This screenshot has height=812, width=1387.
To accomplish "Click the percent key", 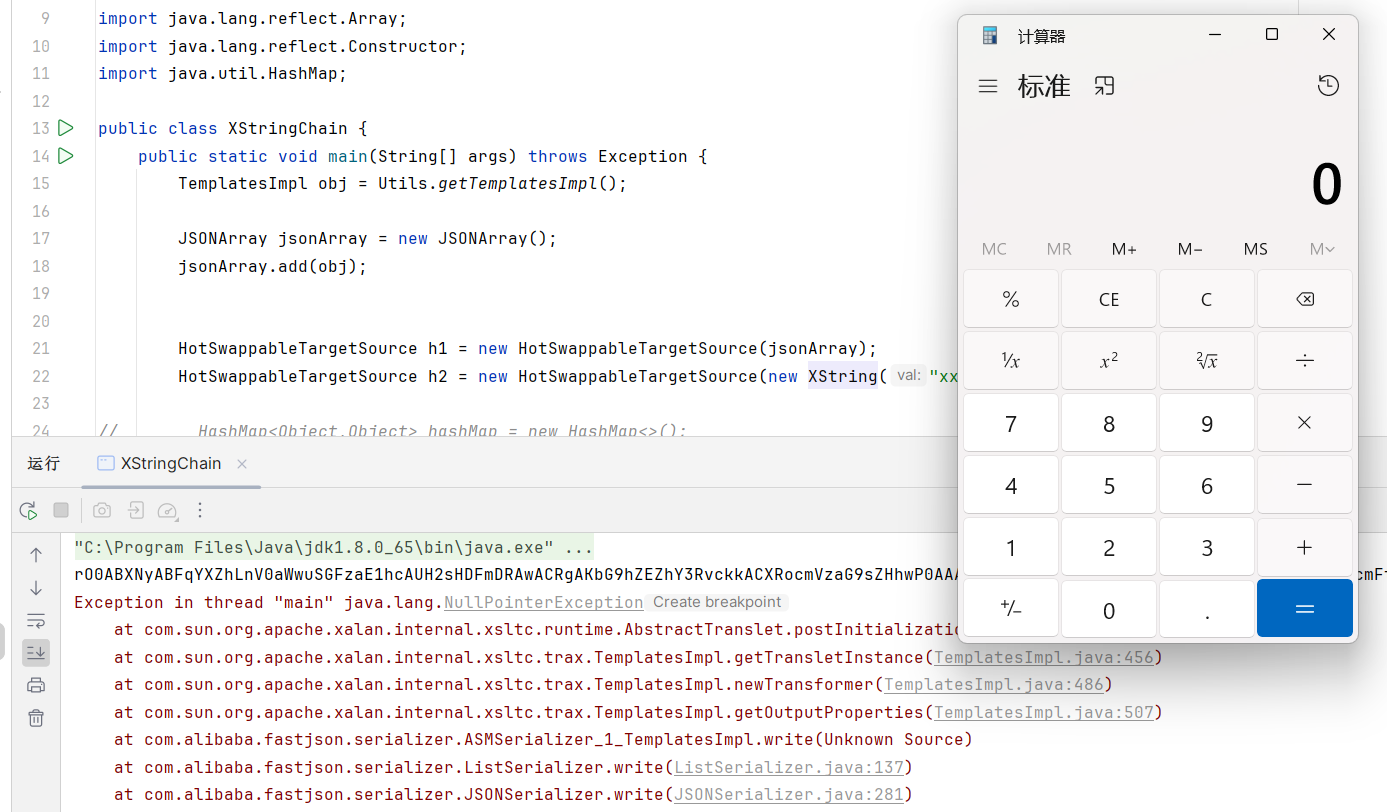I will click(x=1011, y=300).
